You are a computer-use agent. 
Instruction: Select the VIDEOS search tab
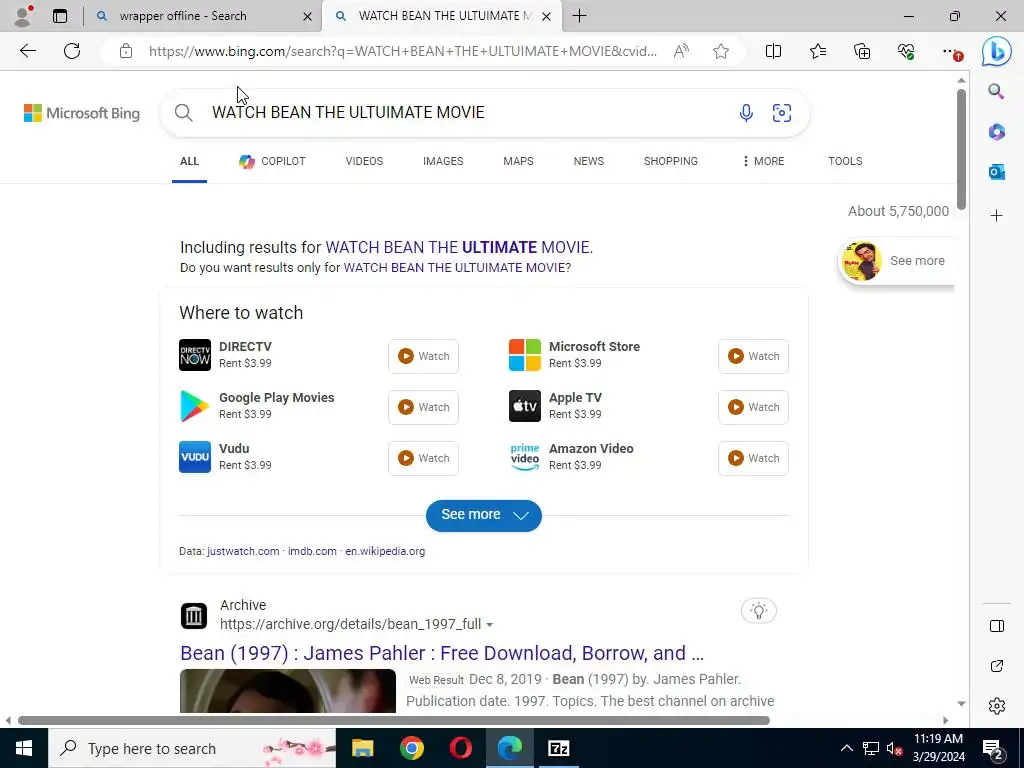tap(364, 161)
